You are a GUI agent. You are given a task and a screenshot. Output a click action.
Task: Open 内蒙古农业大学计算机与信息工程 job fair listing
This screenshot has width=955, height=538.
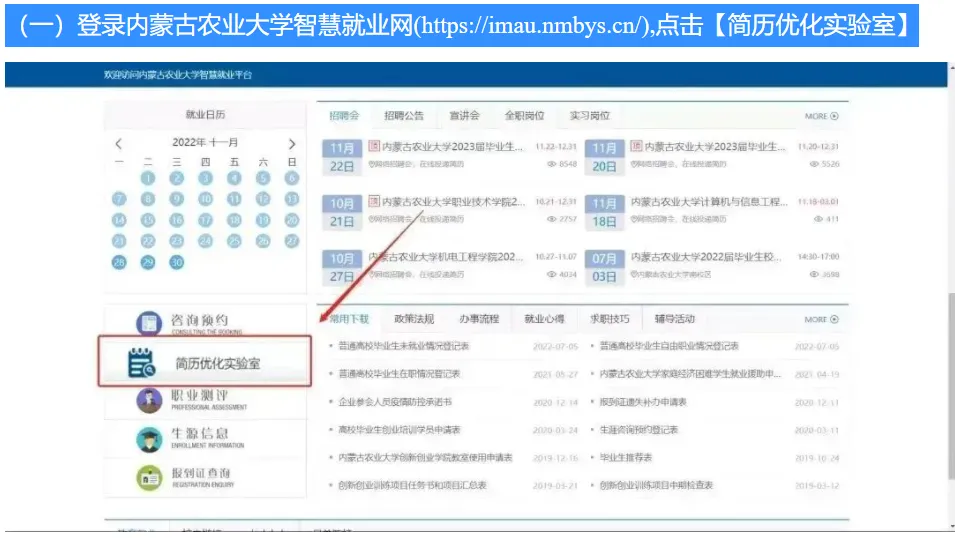(709, 202)
